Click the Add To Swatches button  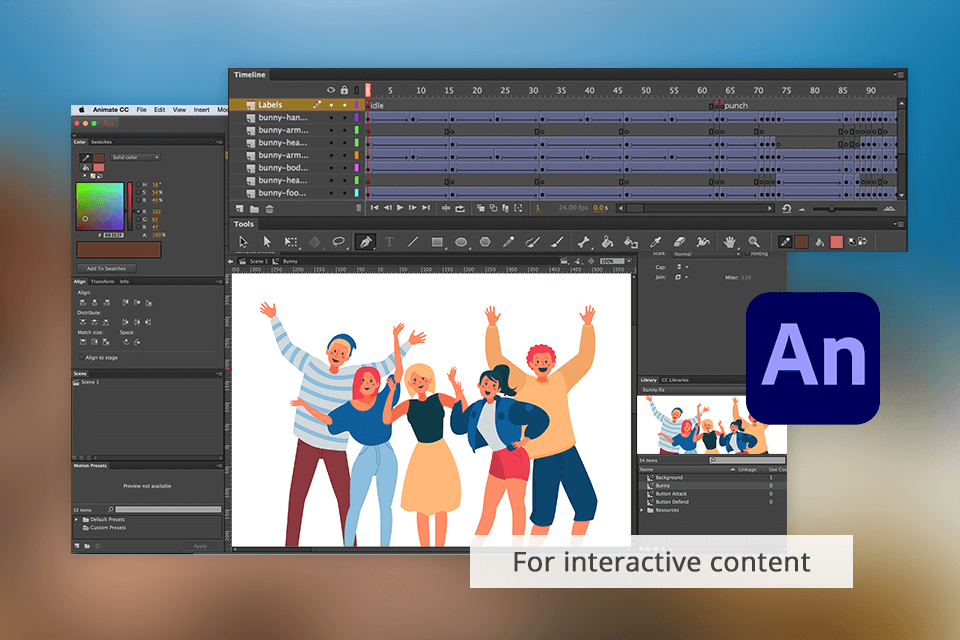point(107,268)
